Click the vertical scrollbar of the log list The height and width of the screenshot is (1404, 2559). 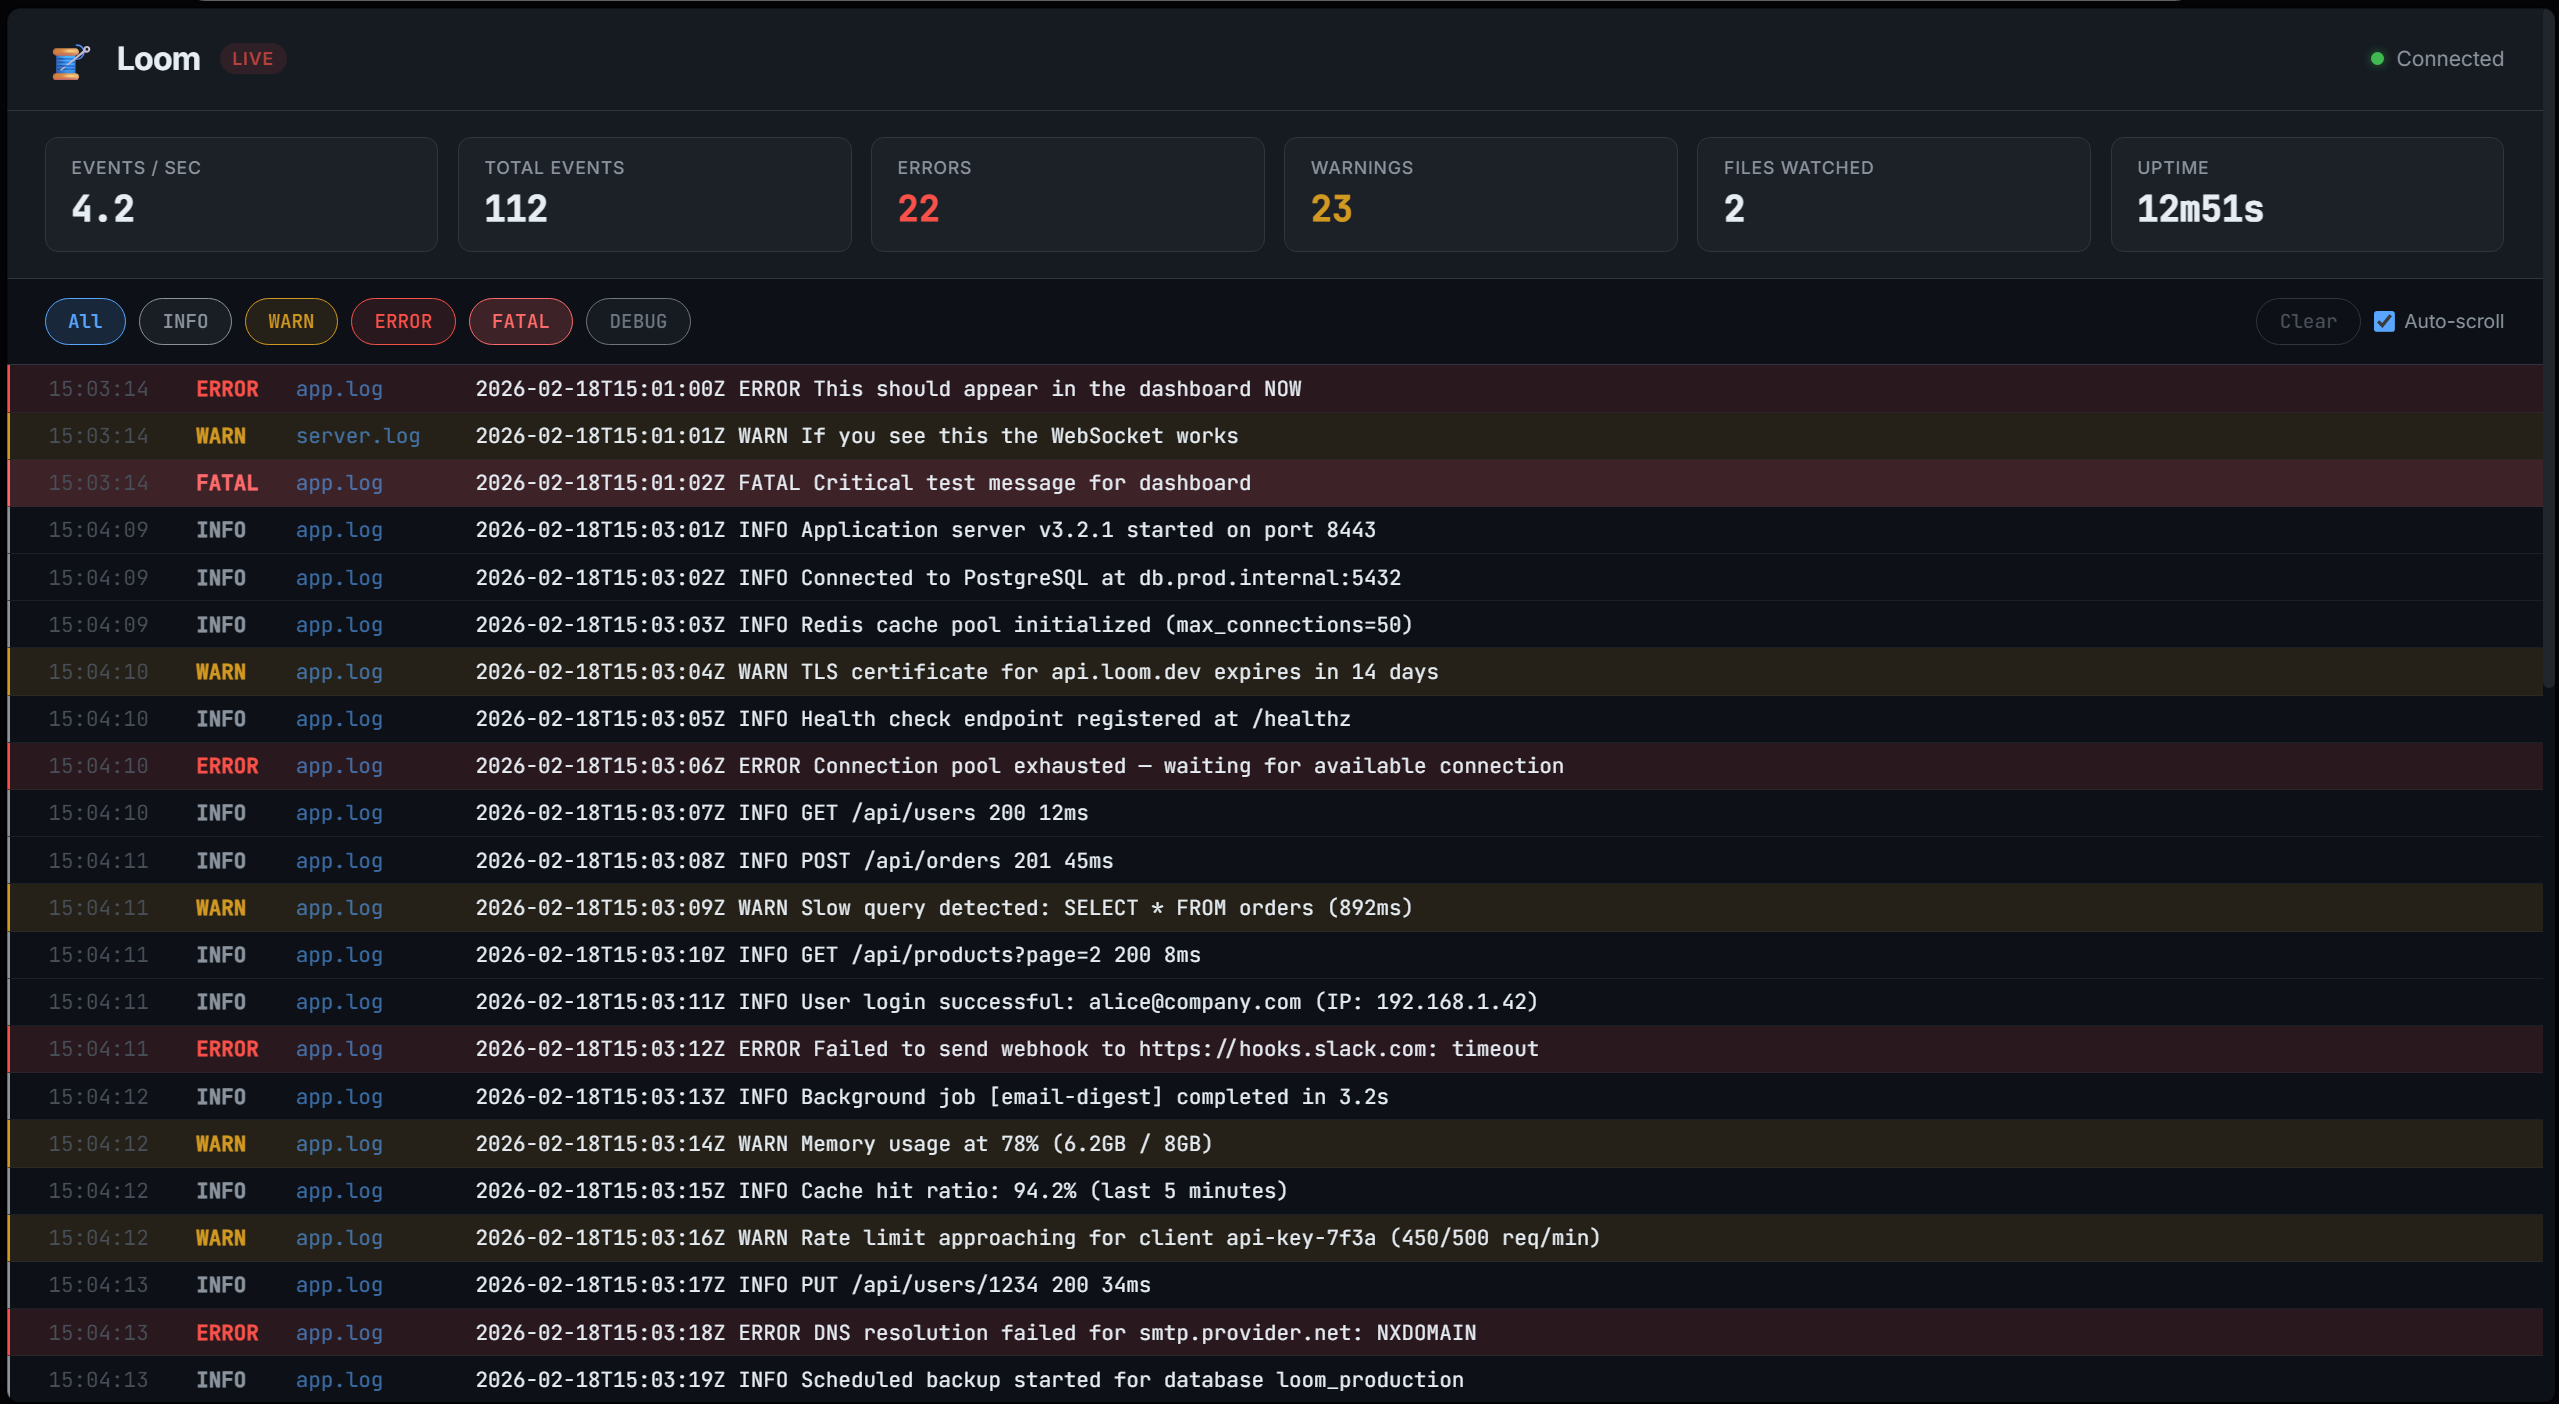pyautogui.click(x=2549, y=350)
